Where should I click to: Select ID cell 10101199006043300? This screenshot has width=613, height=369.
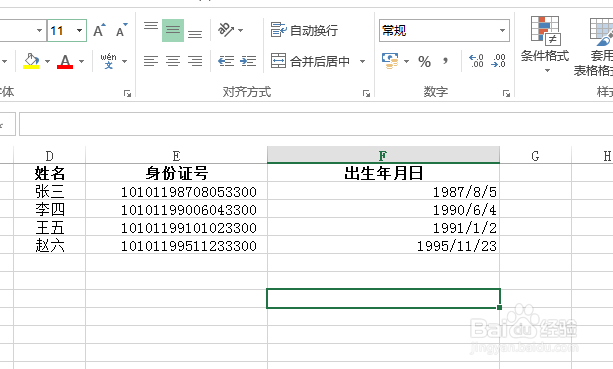pyautogui.click(x=176, y=209)
